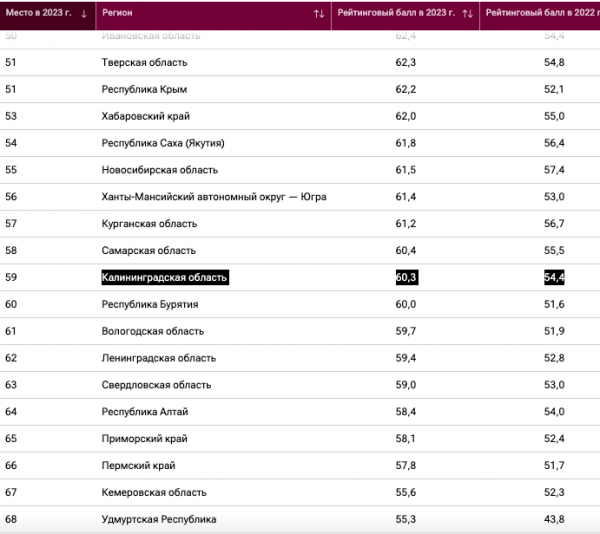600x534 pixels.
Task: Click the highlighted Калининградская область cell
Action: pos(165,277)
